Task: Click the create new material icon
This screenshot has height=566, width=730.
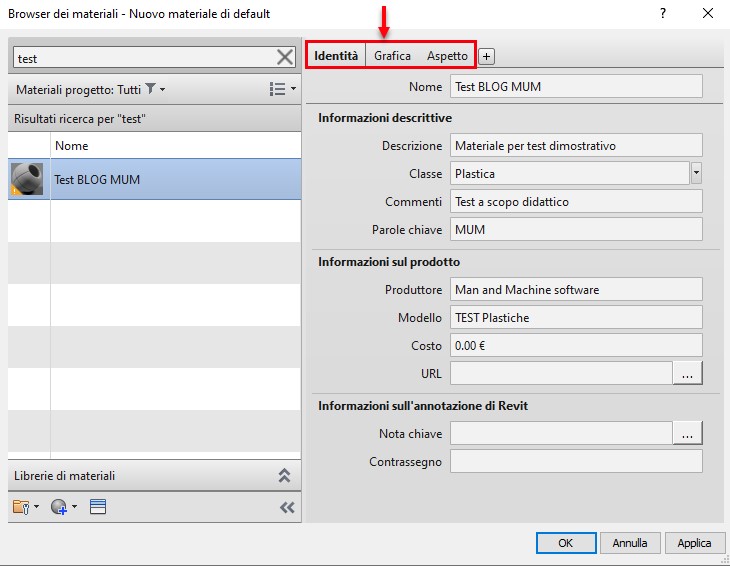Action: 61,507
